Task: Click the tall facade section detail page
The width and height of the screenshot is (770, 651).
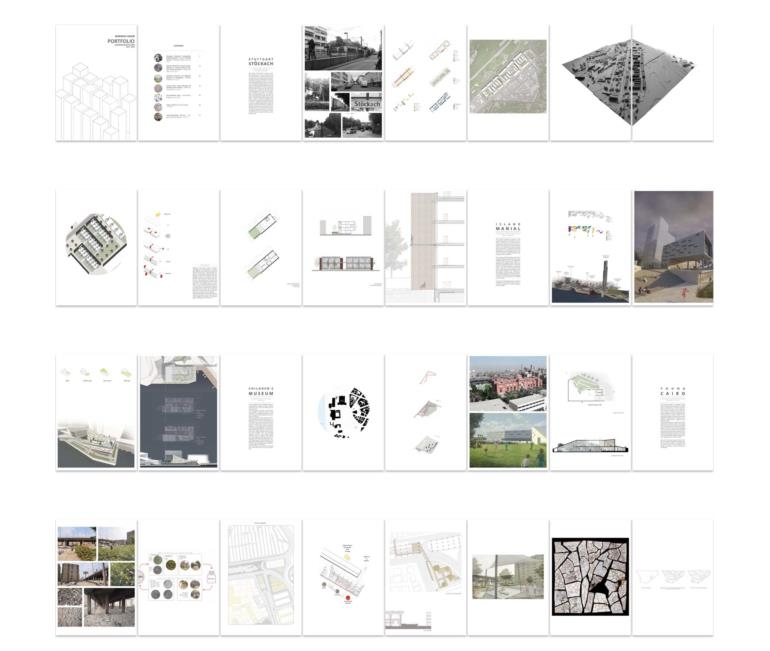Action: click(x=425, y=248)
